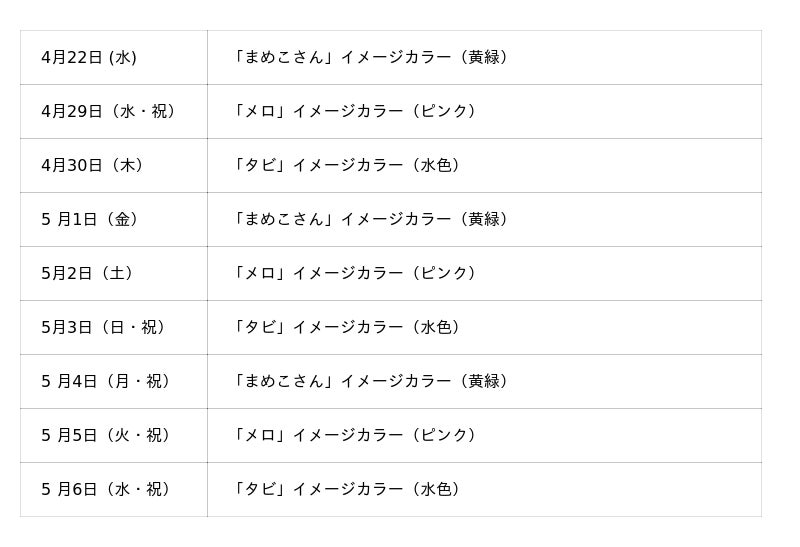800x547 pixels.
Task: Select「メロ」name in the 4月29日 row
Action: (260, 112)
